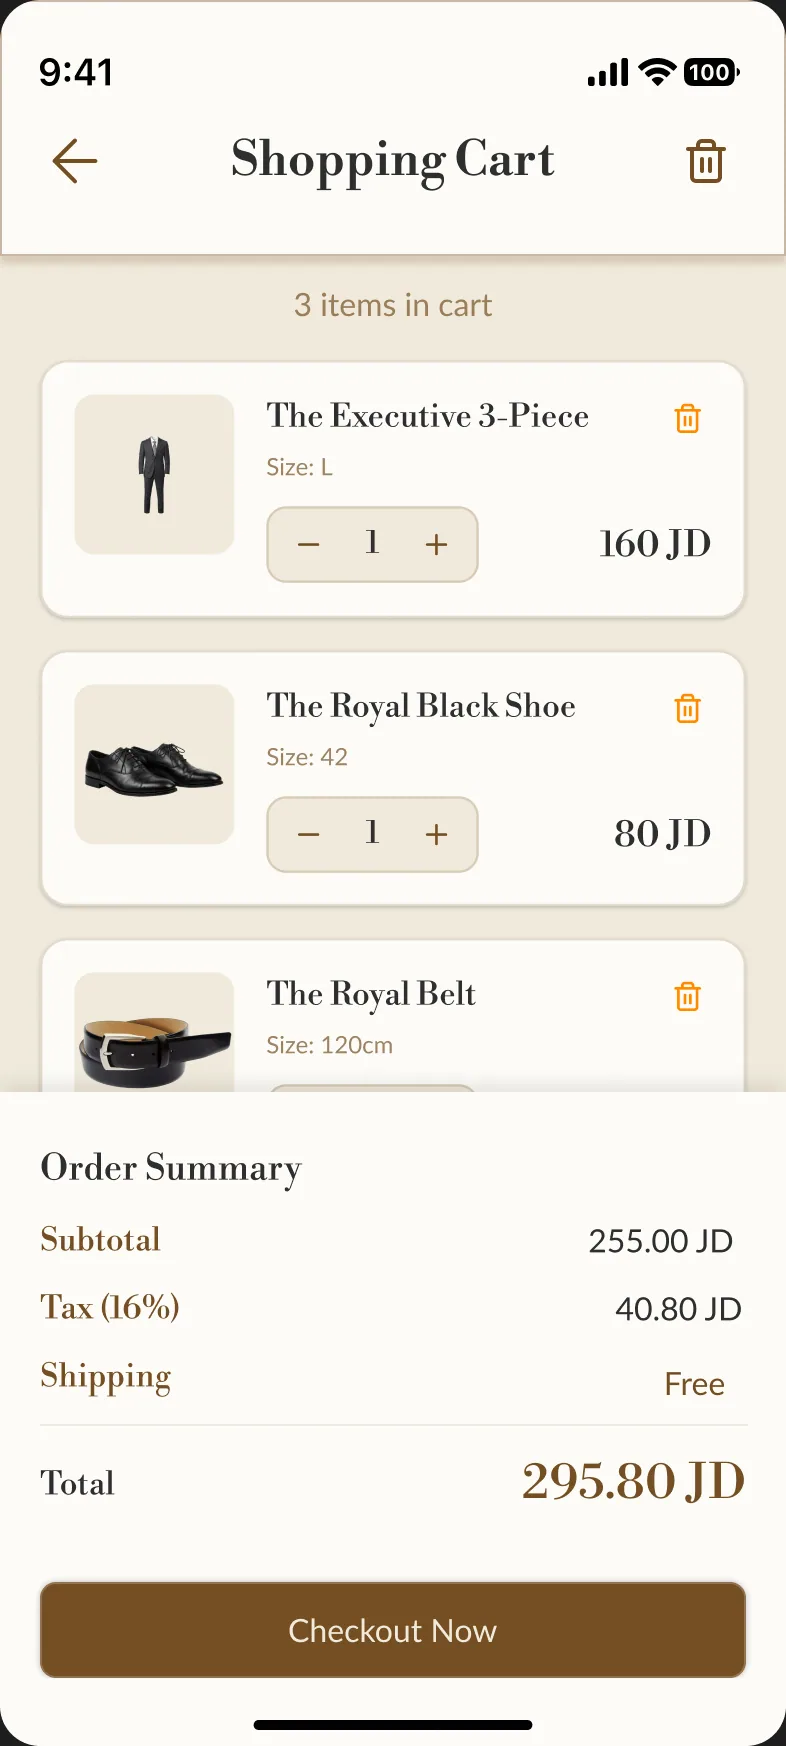Viewport: 786px width, 1746px height.
Task: Select The Royal Black Shoe title
Action: pyautogui.click(x=421, y=706)
